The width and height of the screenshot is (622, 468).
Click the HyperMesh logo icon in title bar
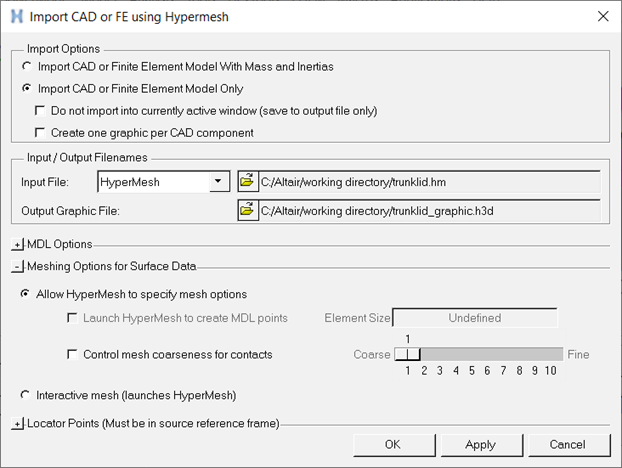pos(15,16)
